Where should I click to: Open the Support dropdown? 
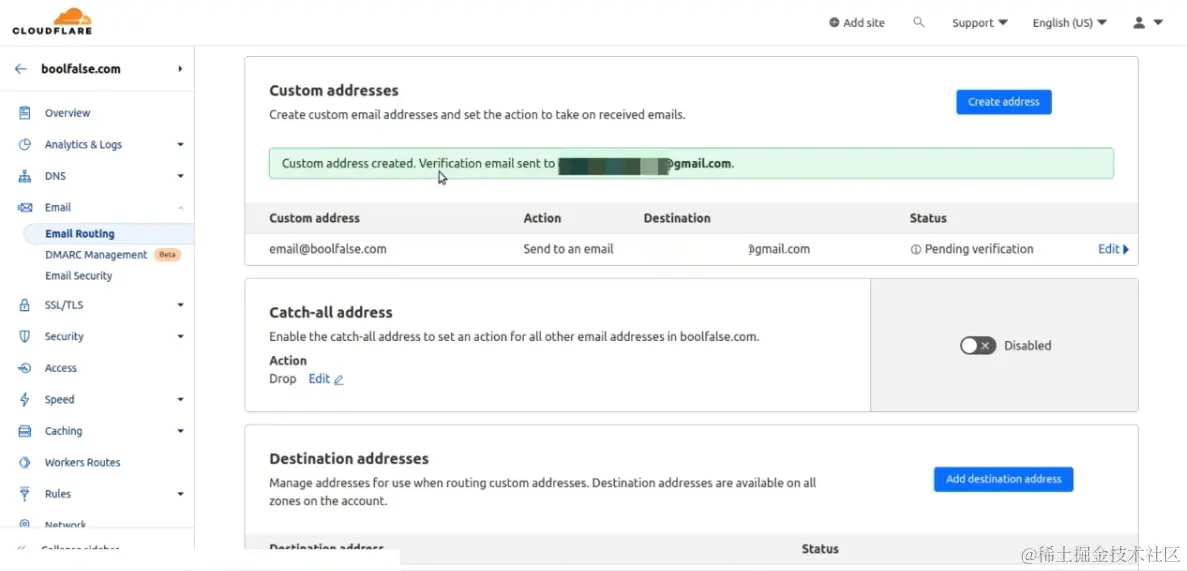coord(980,23)
